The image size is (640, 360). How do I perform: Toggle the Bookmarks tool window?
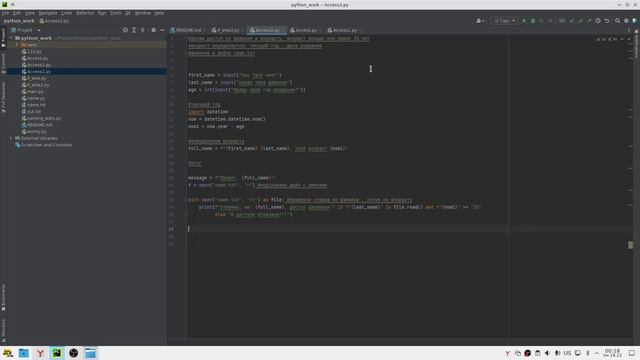[x=3, y=298]
